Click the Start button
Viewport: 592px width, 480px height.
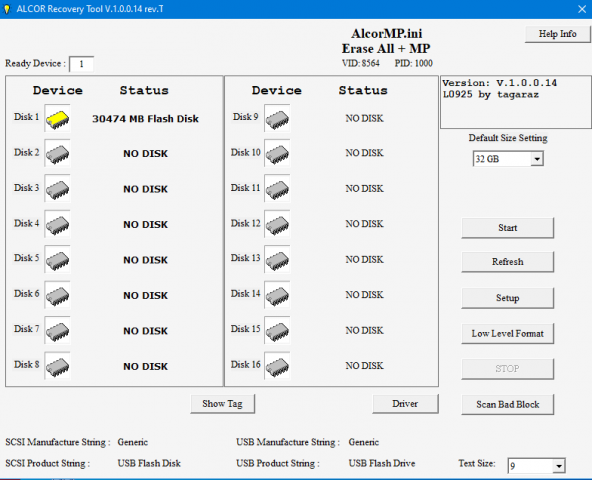point(507,228)
